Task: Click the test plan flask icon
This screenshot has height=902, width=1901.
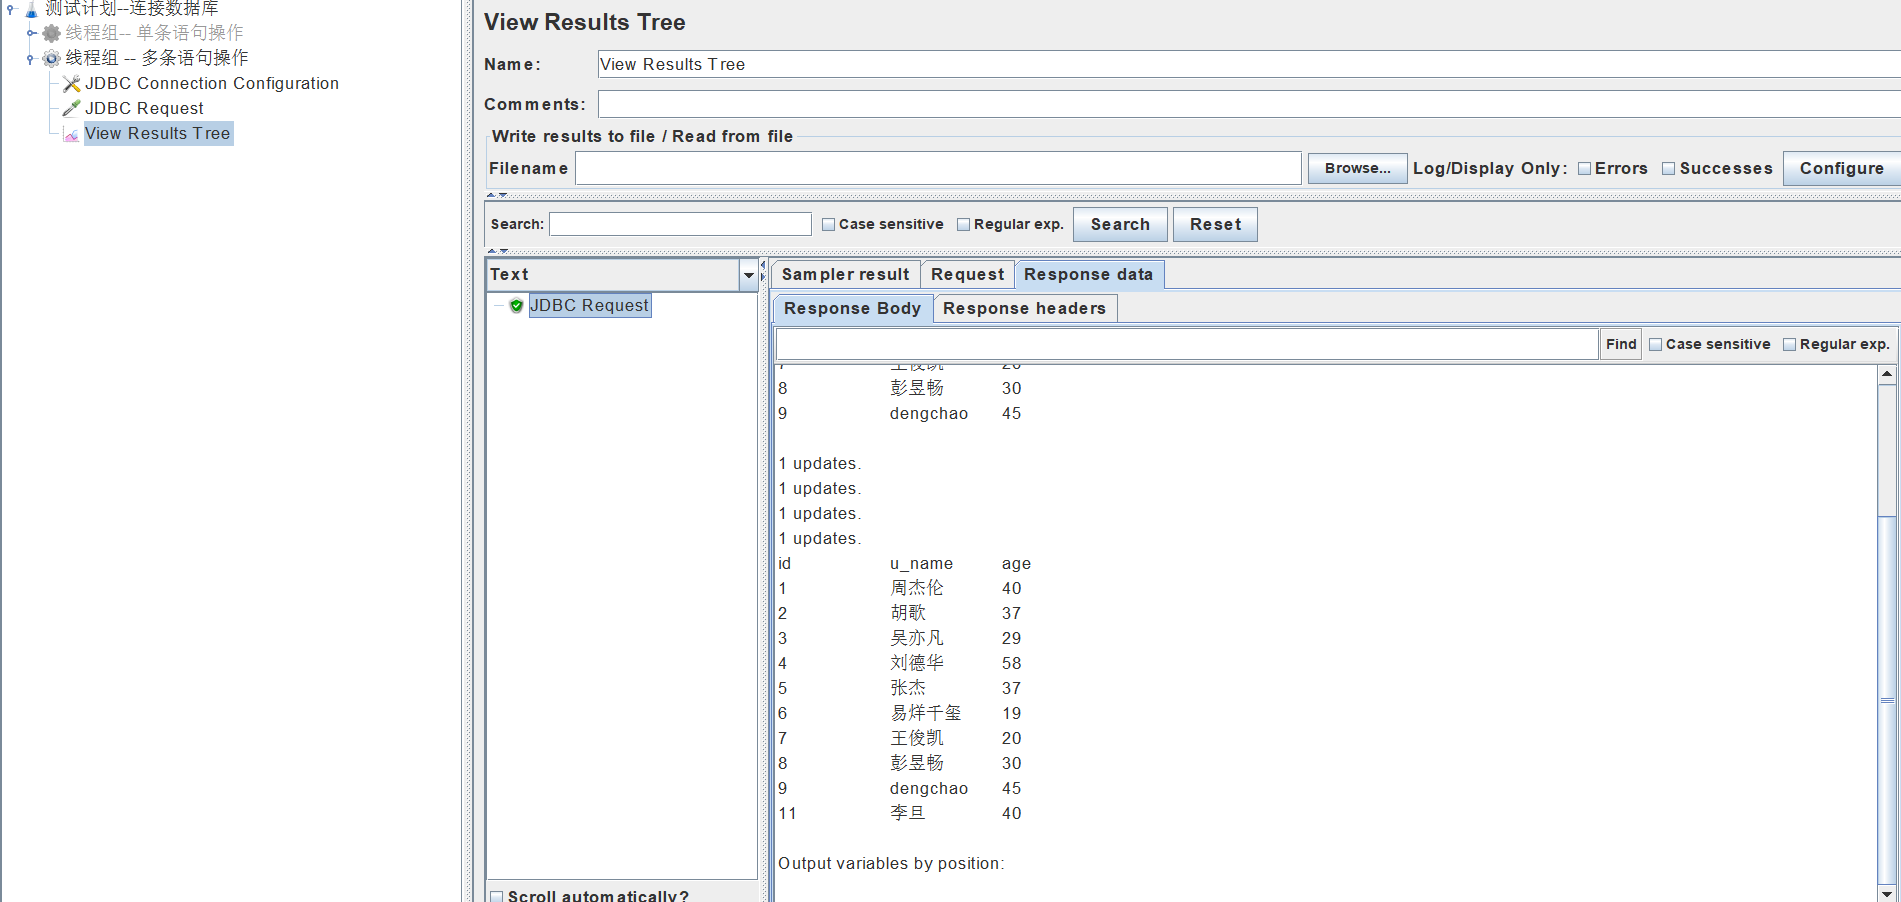Action: click(31, 9)
